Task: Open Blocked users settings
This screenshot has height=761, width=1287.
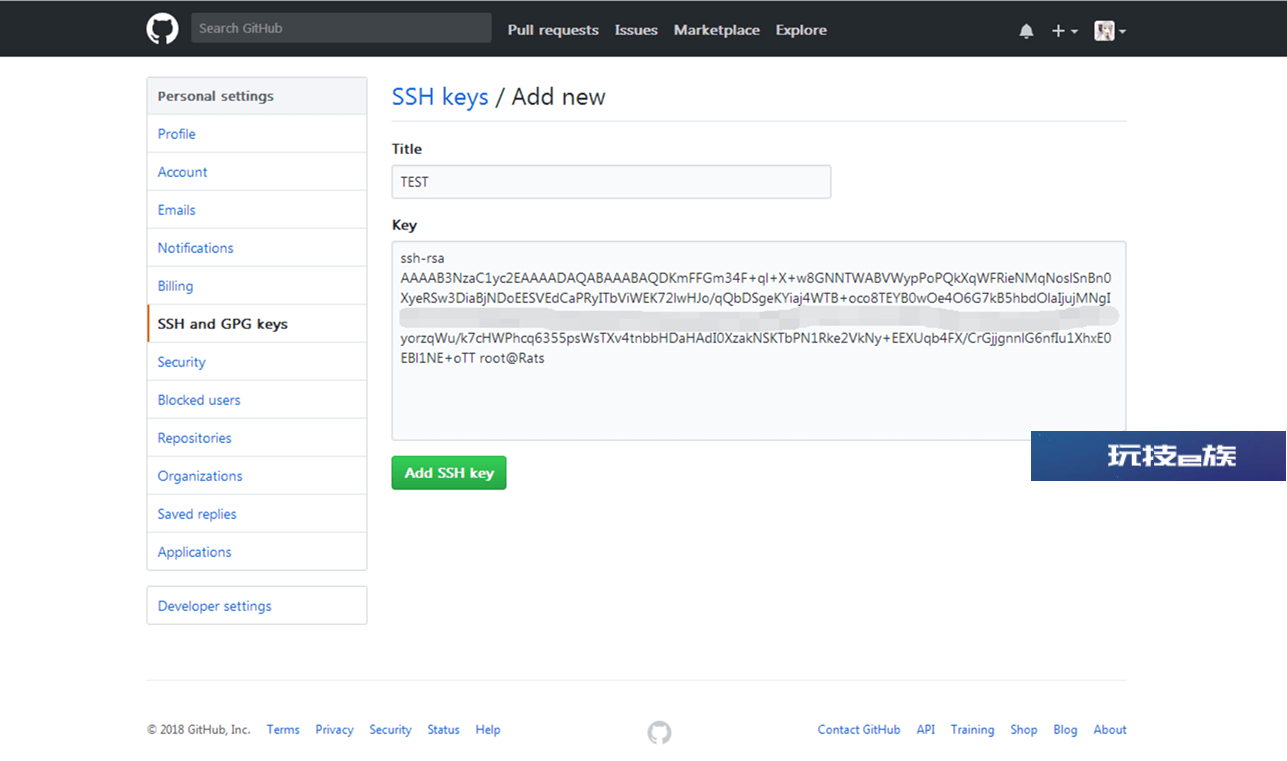Action: (x=257, y=400)
